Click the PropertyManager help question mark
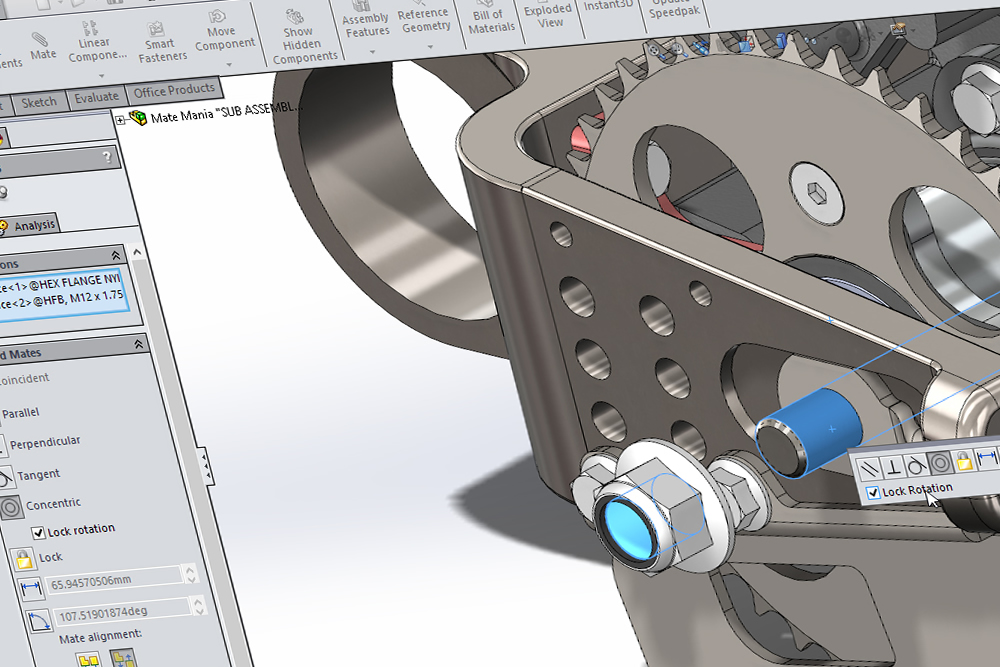The image size is (1000, 667). [107, 157]
